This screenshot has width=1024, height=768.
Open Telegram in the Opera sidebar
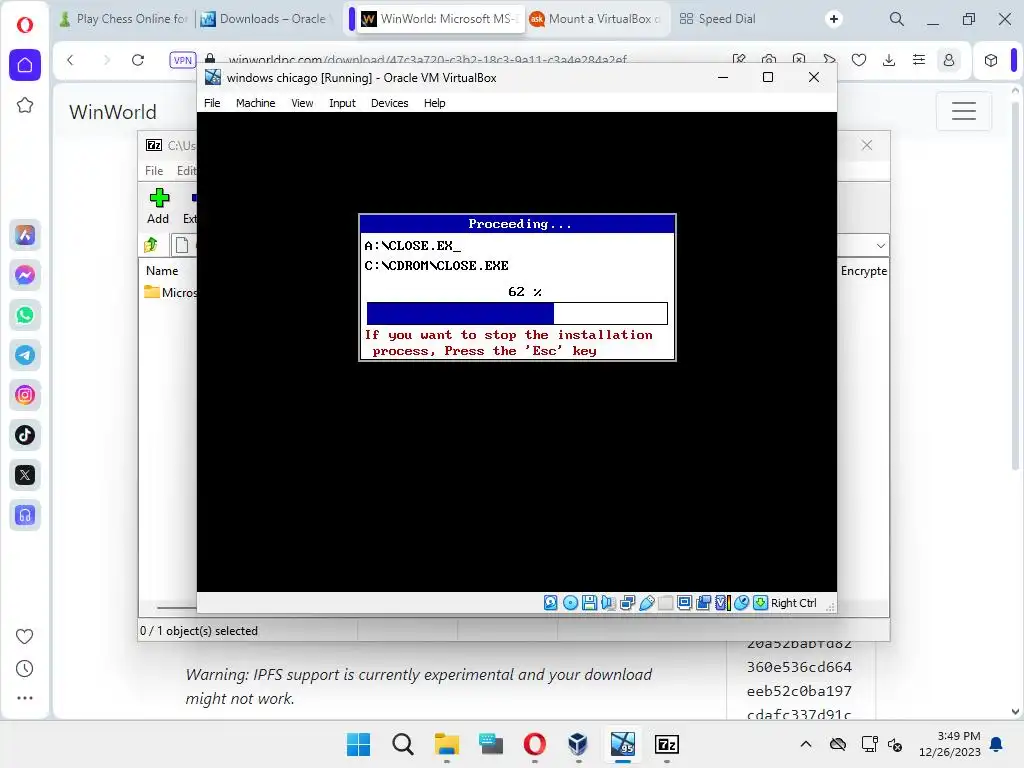(25, 355)
